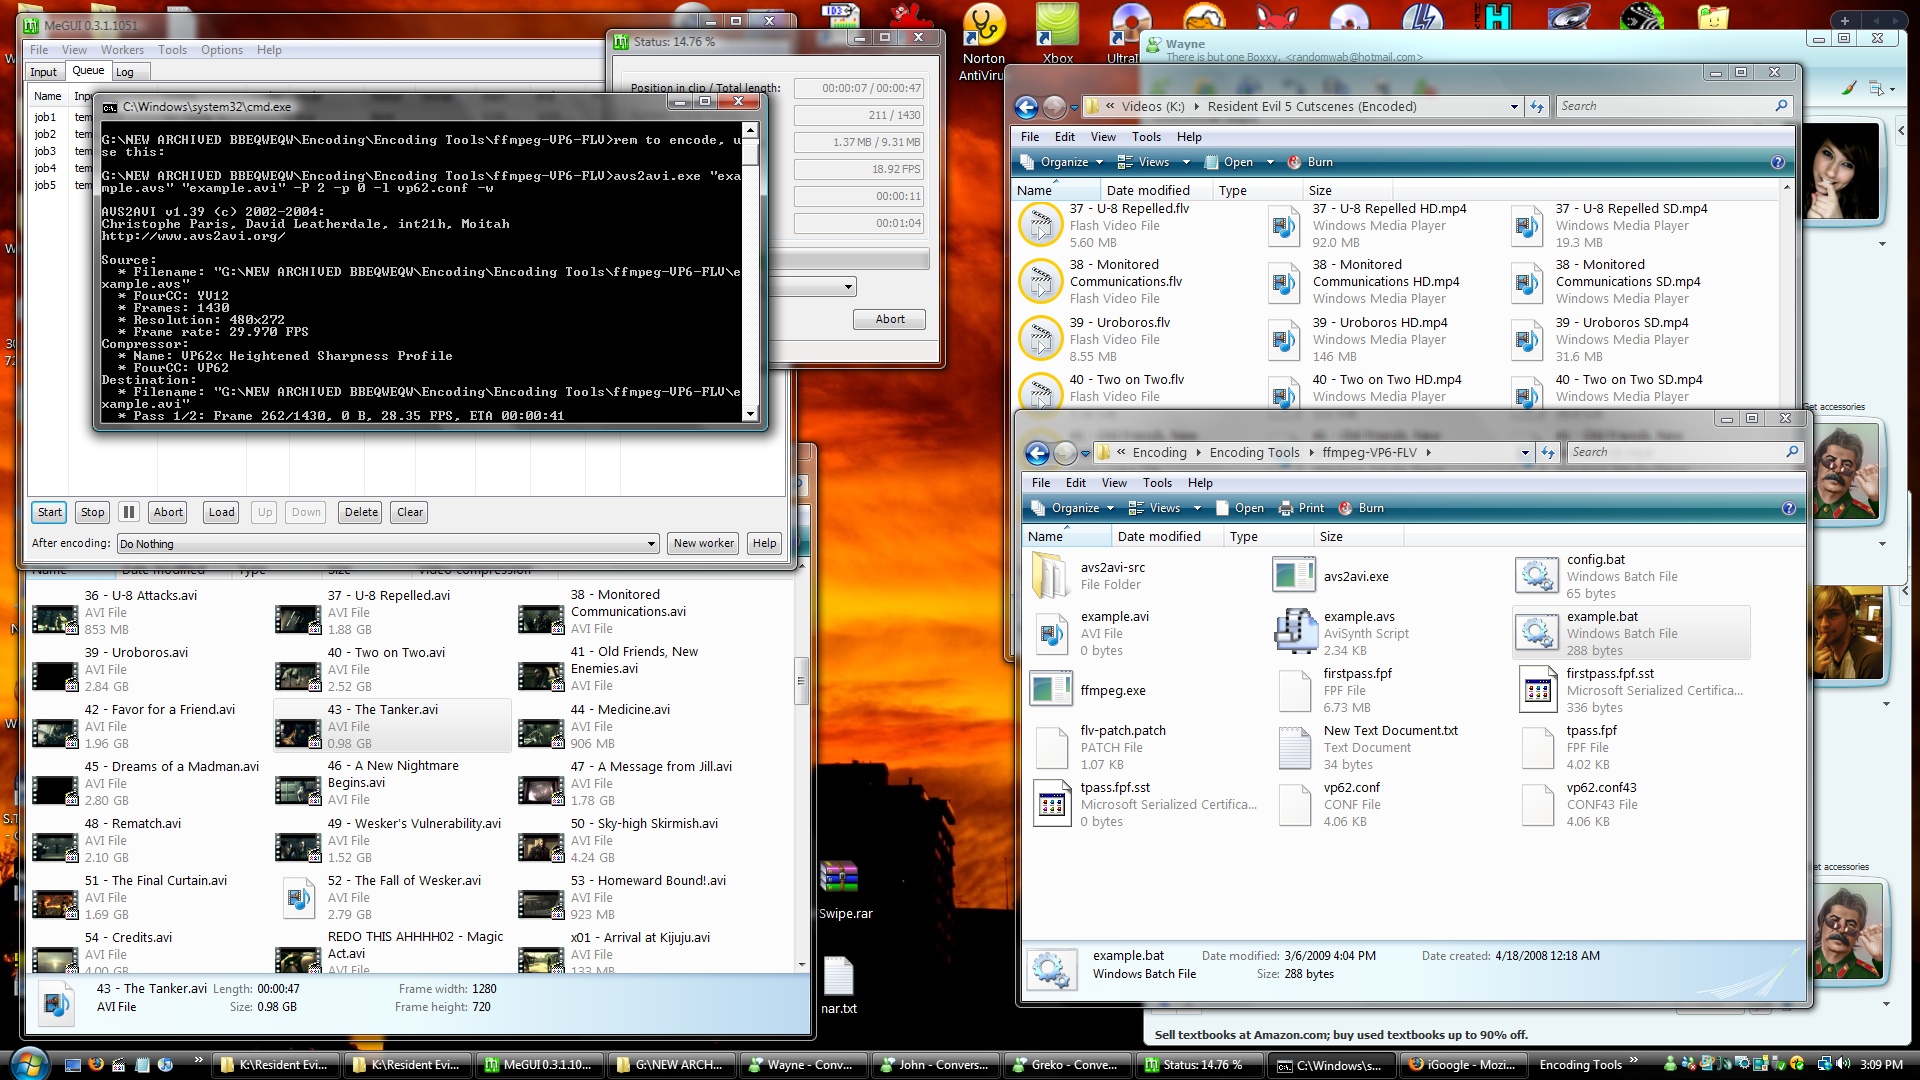Select 43 - The Tanker.avi thumbnail
This screenshot has height=1080, width=1920.
click(298, 733)
